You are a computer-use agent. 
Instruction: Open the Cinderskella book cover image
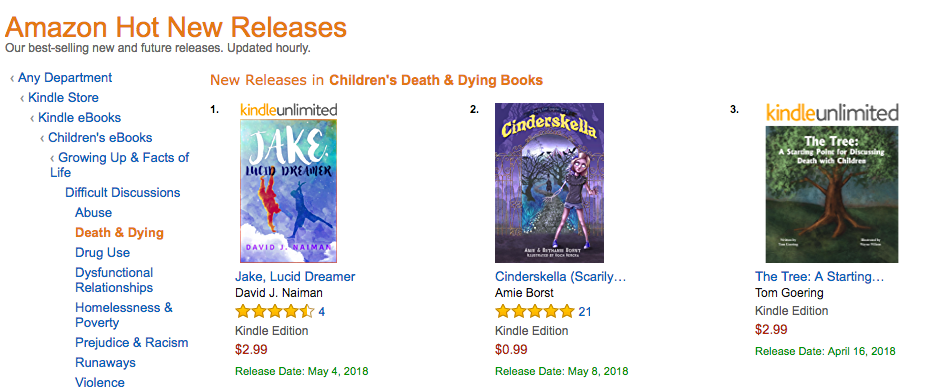pyautogui.click(x=549, y=183)
